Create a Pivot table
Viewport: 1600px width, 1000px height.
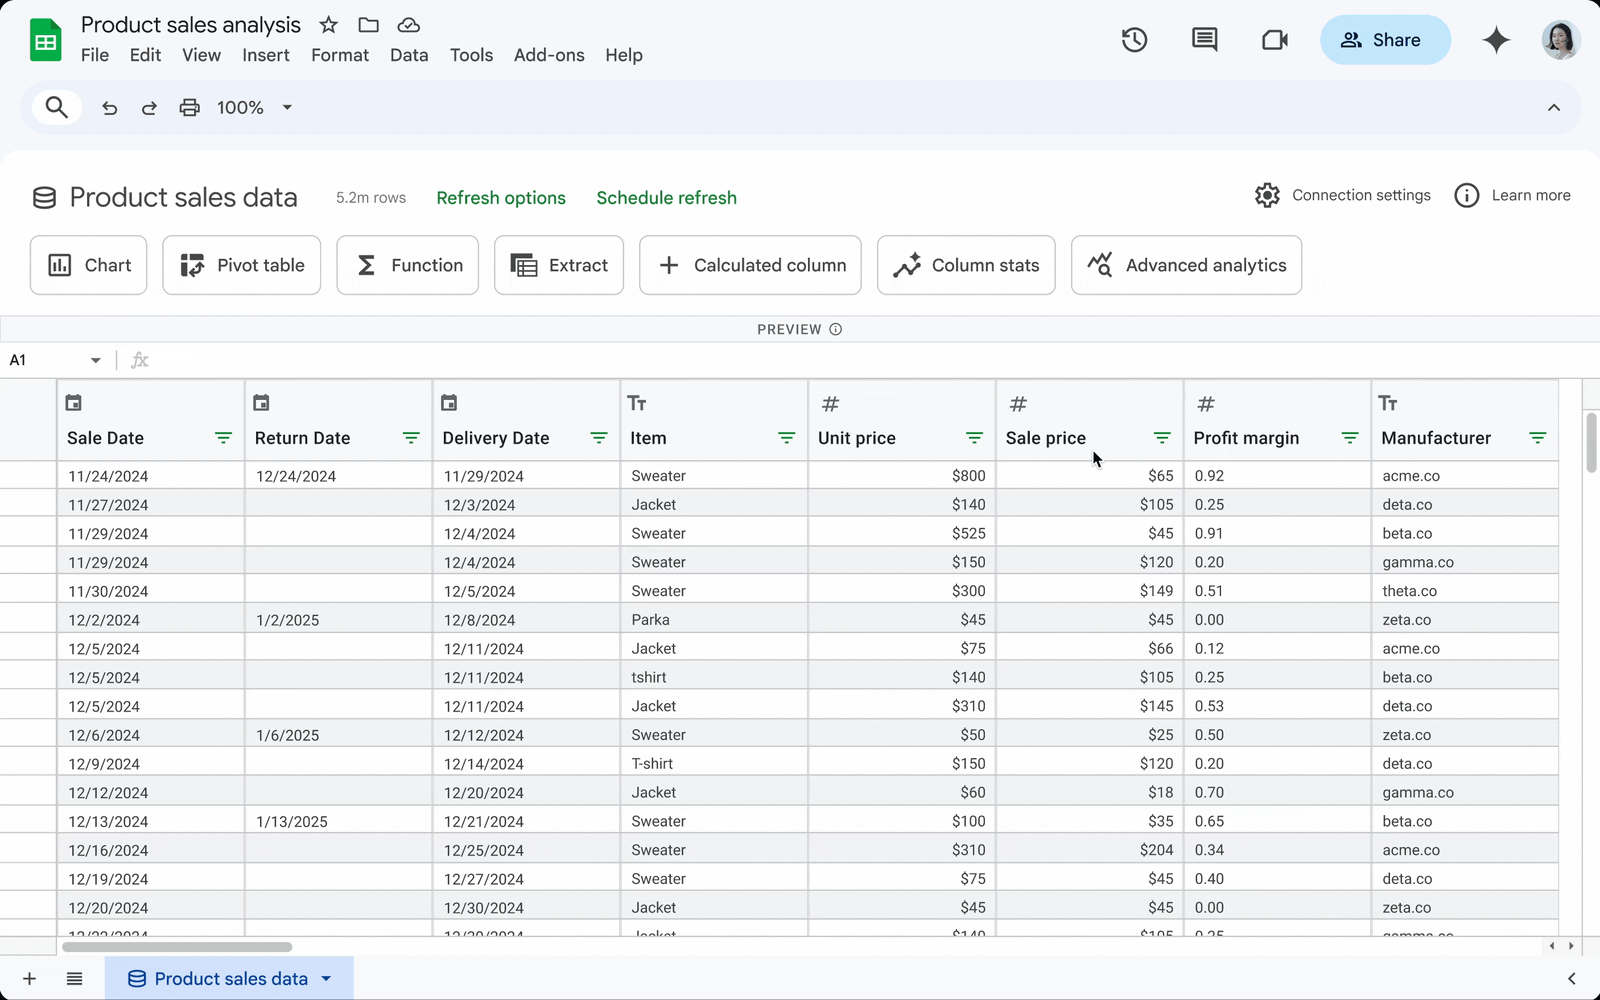click(241, 265)
